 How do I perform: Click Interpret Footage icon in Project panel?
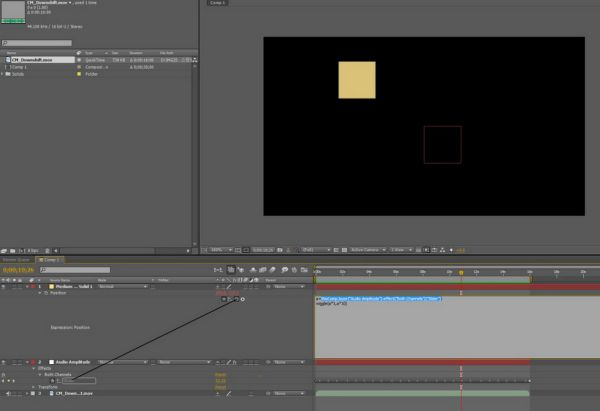(4, 251)
